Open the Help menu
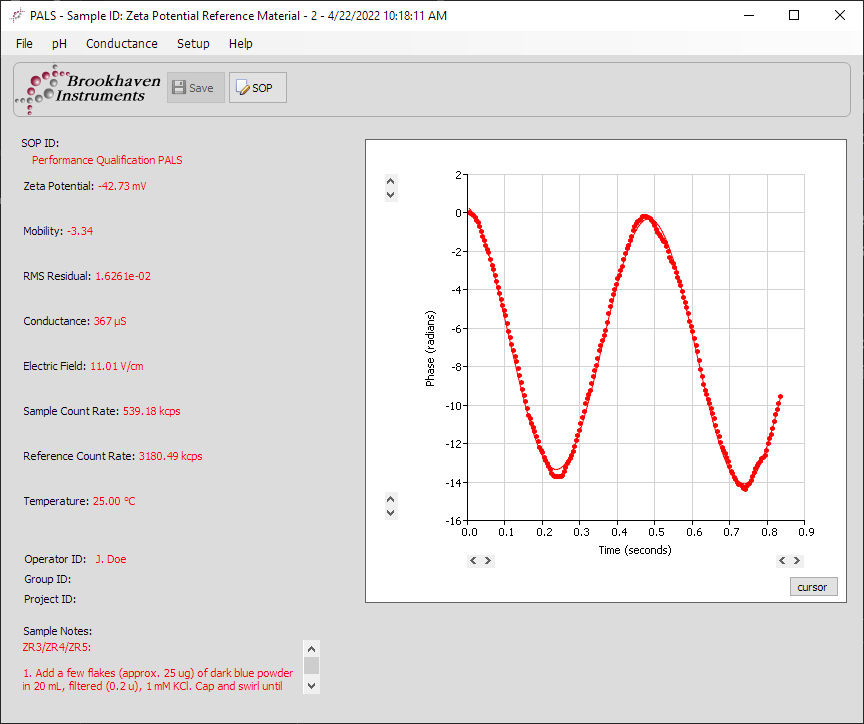The image size is (864, 724). coord(240,44)
